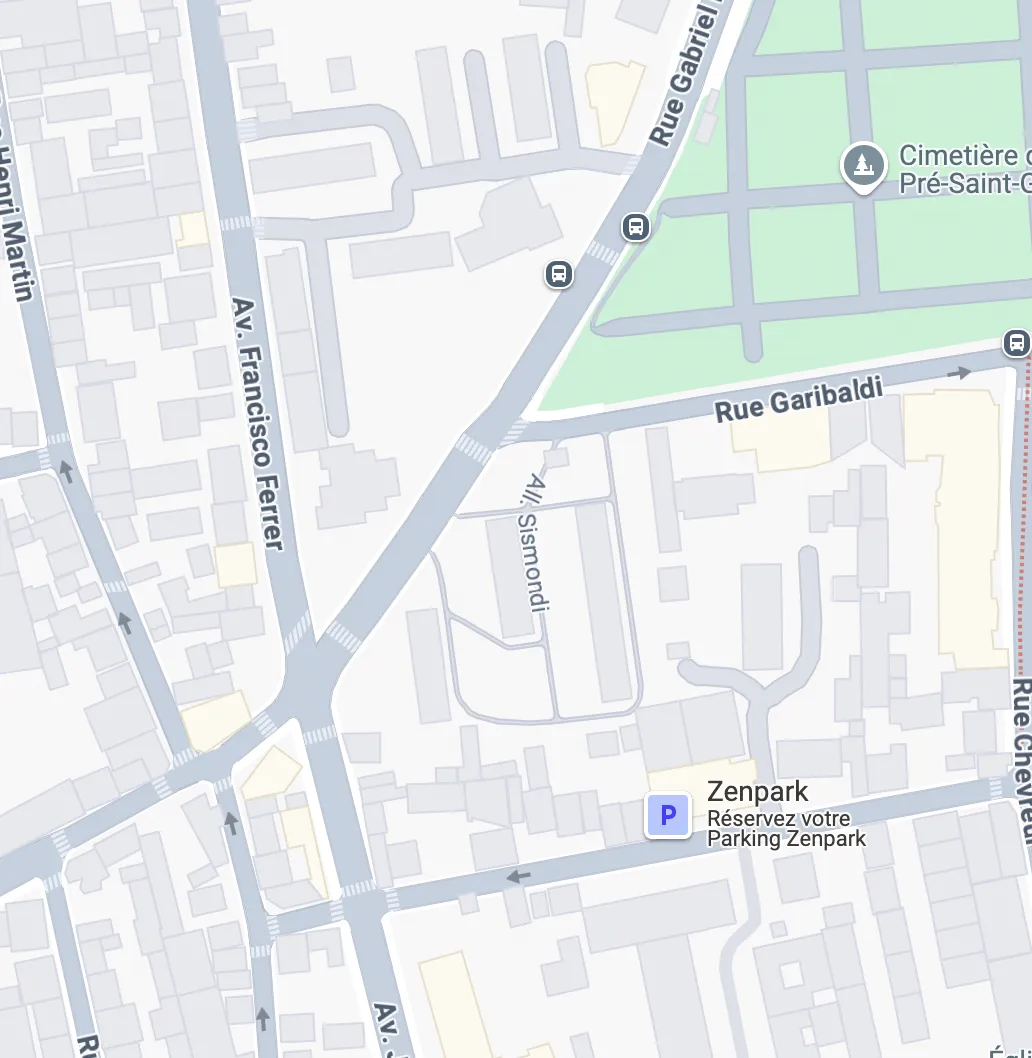Screen dimensions: 1032x1058
Task: Open bus stop at east end of Rue Garibaldi
Action: pos(1016,343)
